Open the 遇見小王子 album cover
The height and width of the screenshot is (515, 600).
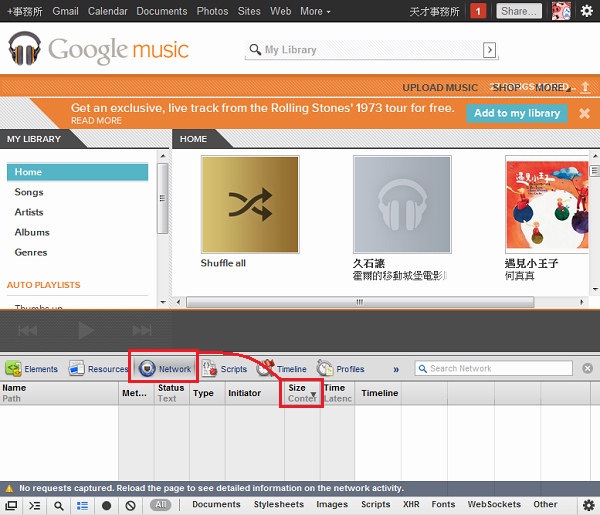(x=547, y=205)
